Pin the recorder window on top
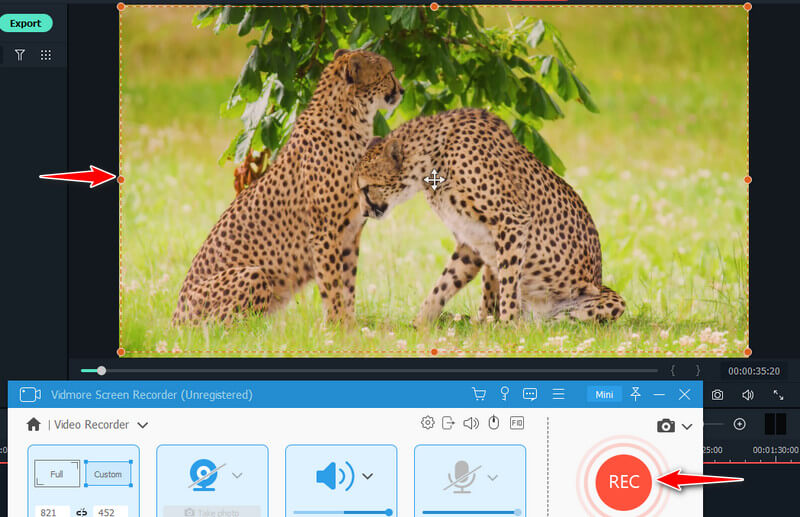This screenshot has height=517, width=800. (634, 395)
